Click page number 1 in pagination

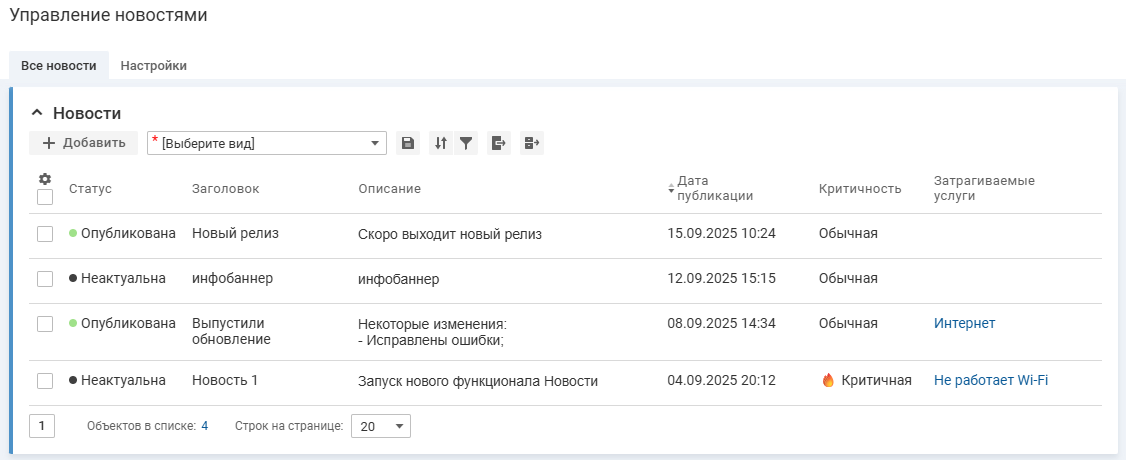(42, 426)
